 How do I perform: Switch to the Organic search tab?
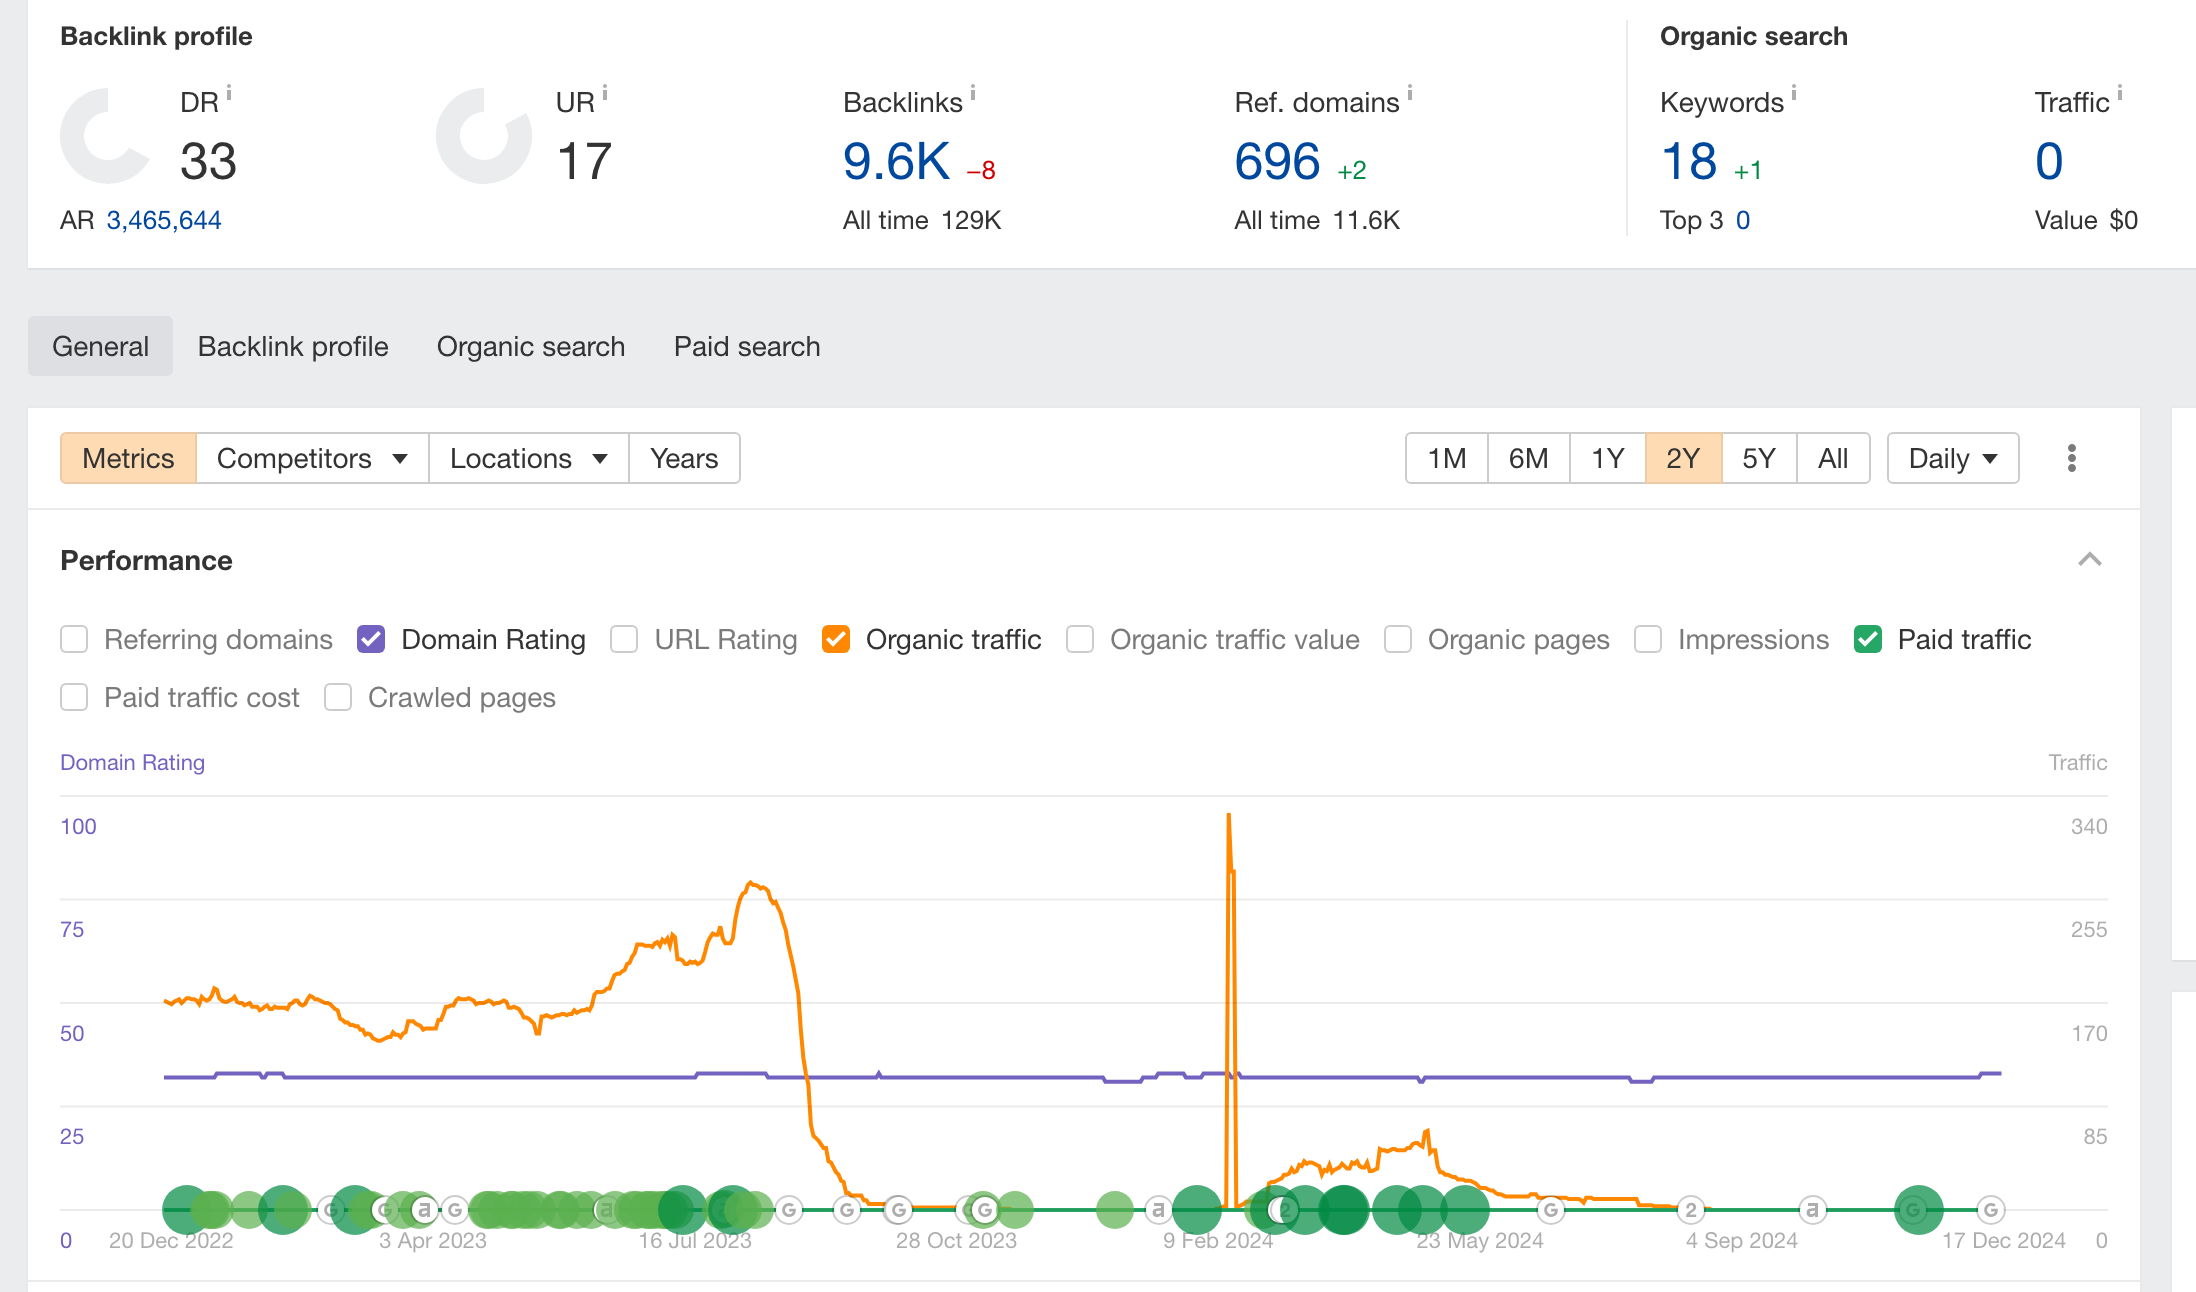[x=531, y=346]
